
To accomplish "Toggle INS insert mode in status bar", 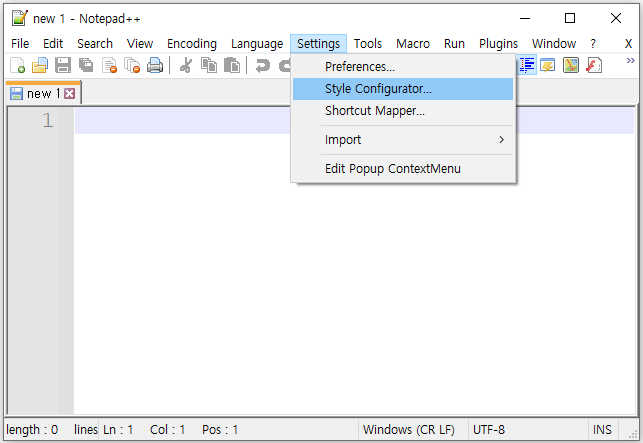I will tap(603, 429).
